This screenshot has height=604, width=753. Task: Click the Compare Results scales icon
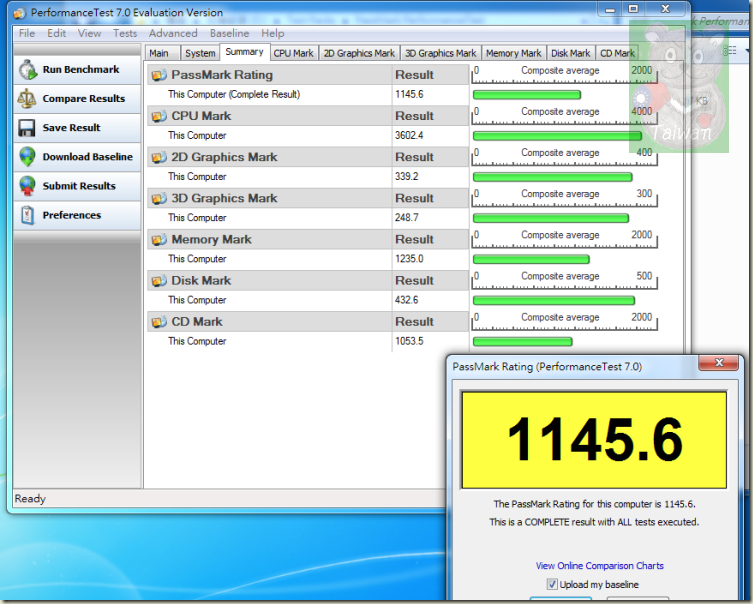27,98
